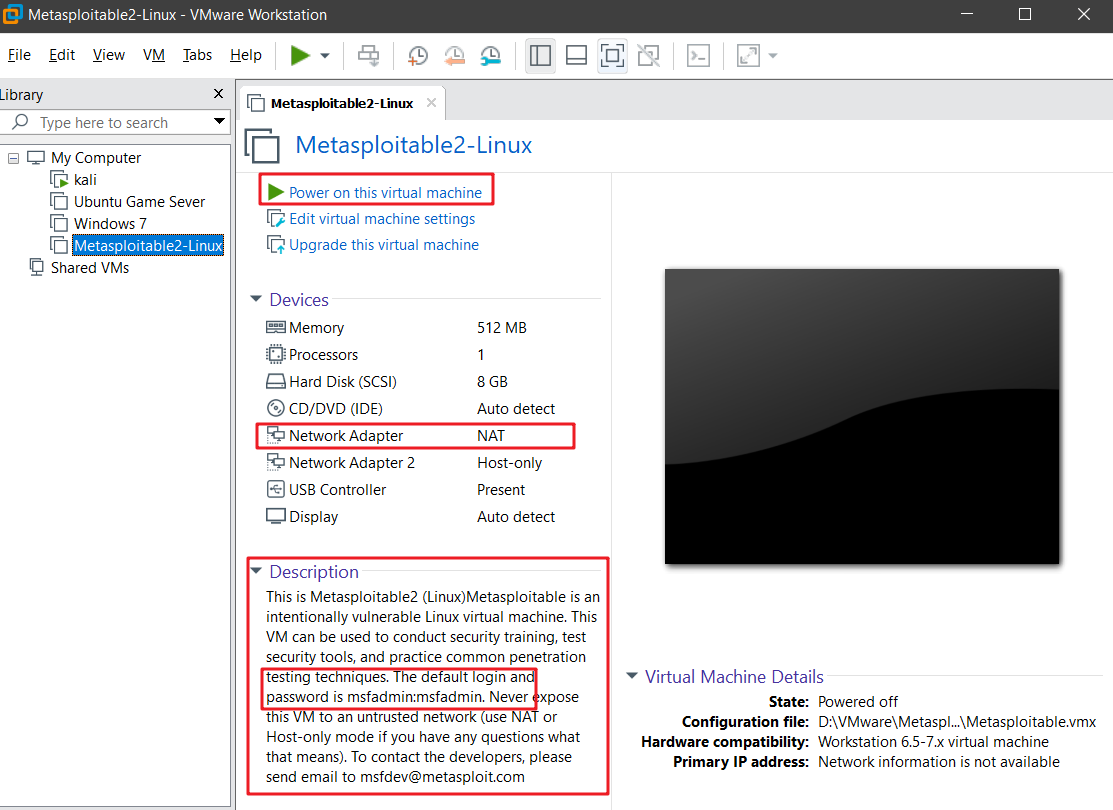
Task: Click the Network Adapter 2 entry
Action: [351, 463]
